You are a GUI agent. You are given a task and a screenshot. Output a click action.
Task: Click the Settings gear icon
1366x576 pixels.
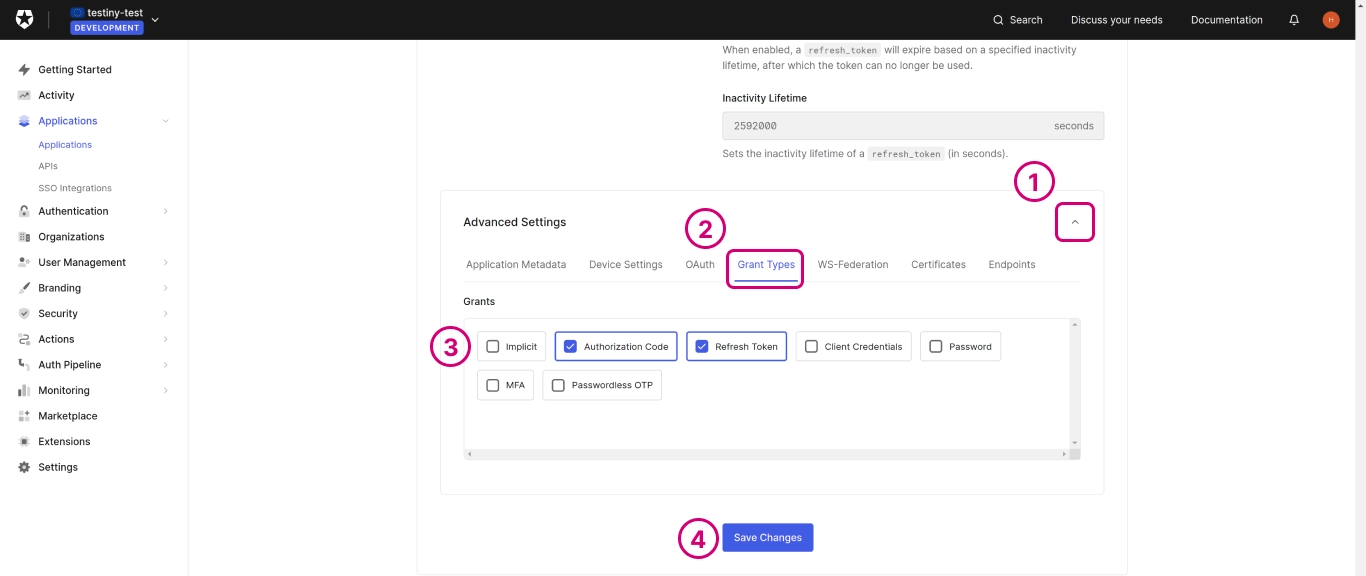[x=24, y=467]
